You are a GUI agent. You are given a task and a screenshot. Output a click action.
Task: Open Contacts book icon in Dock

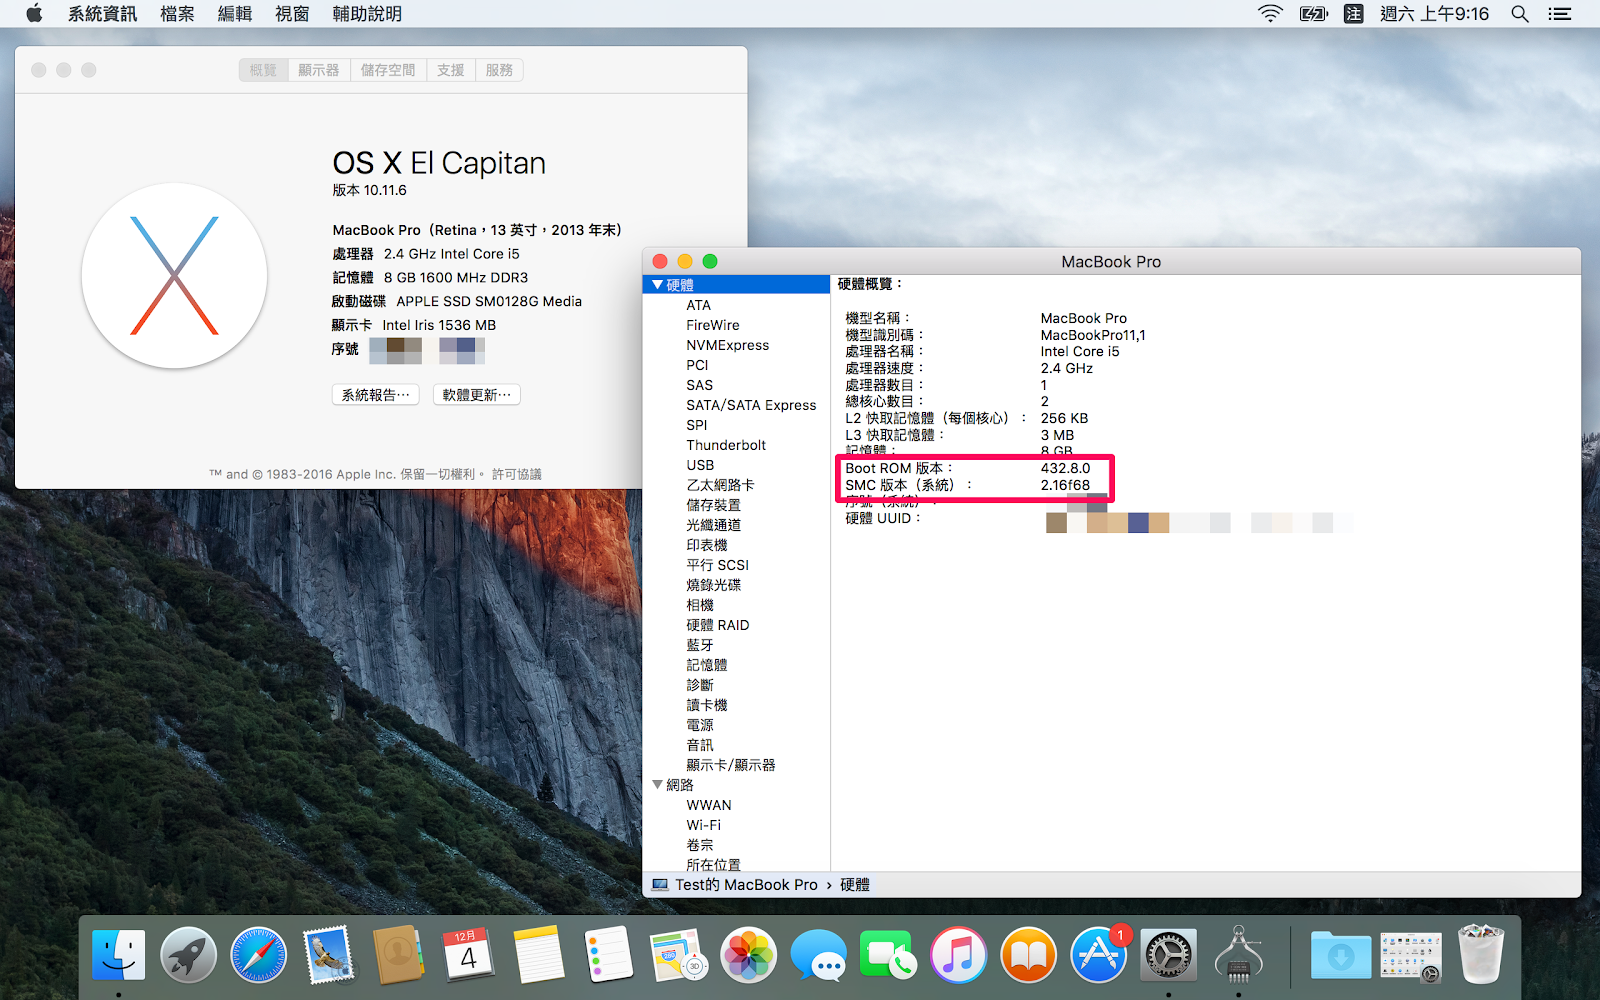pyautogui.click(x=398, y=955)
